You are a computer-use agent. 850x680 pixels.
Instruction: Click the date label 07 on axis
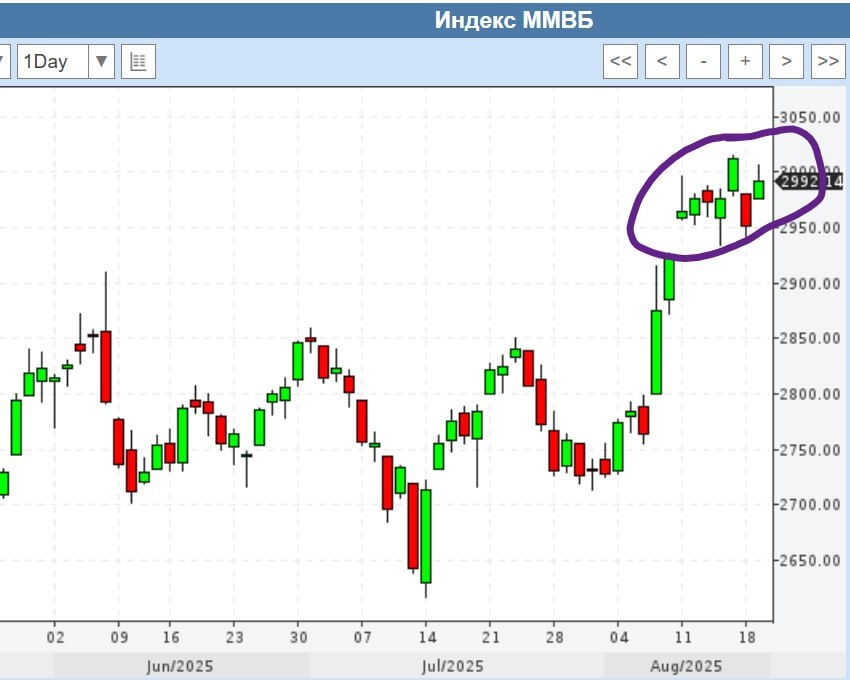(362, 637)
